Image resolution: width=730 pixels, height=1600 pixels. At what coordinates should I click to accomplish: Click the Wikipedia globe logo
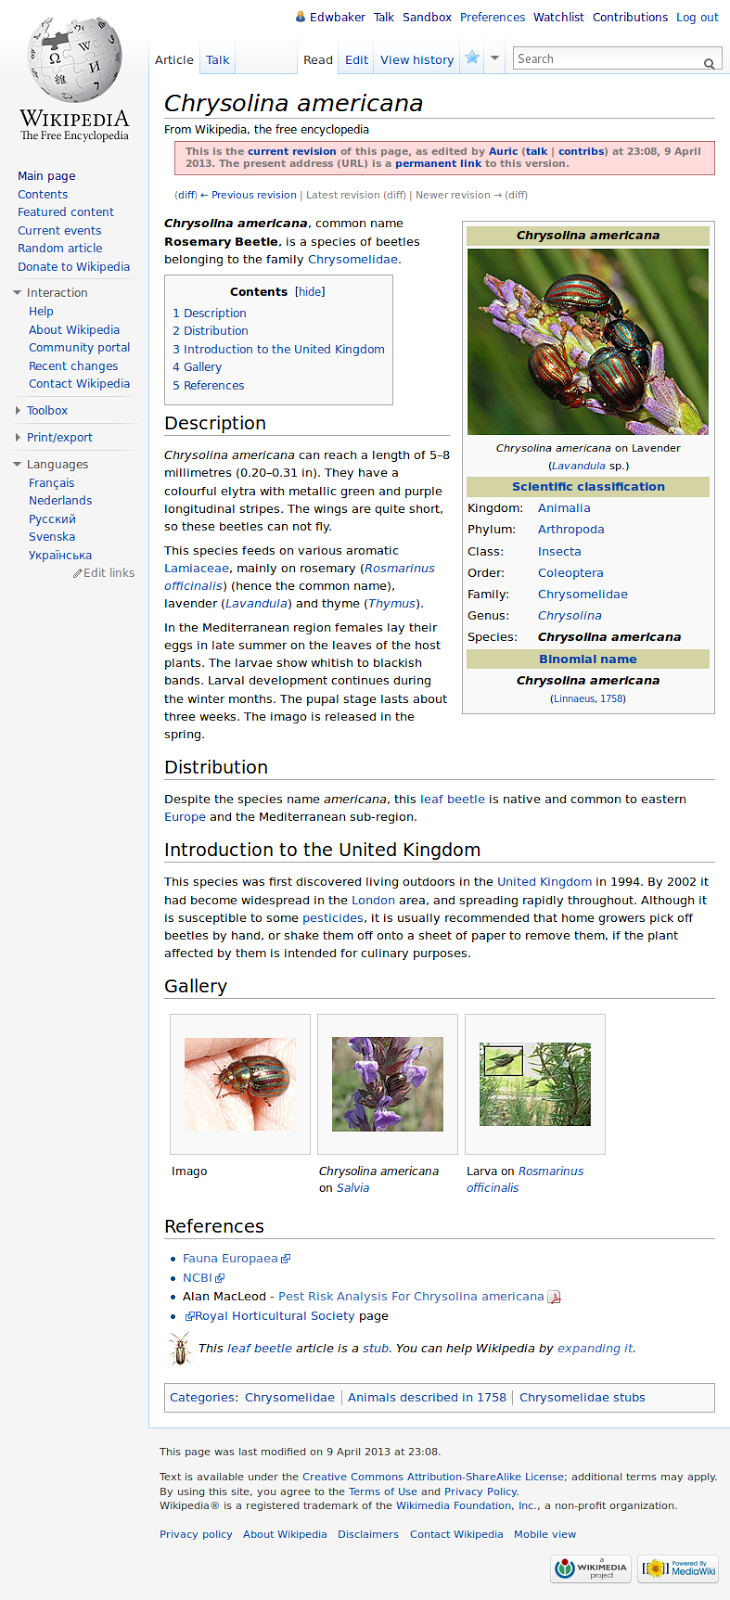(73, 60)
